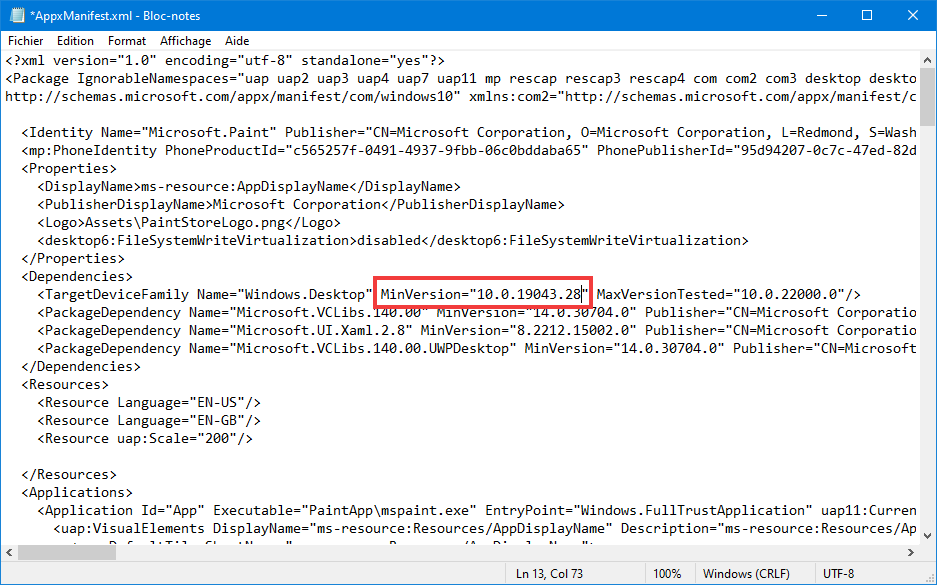Image resolution: width=937 pixels, height=585 pixels.
Task: Maximize the Bloc-notes window
Action: [867, 16]
